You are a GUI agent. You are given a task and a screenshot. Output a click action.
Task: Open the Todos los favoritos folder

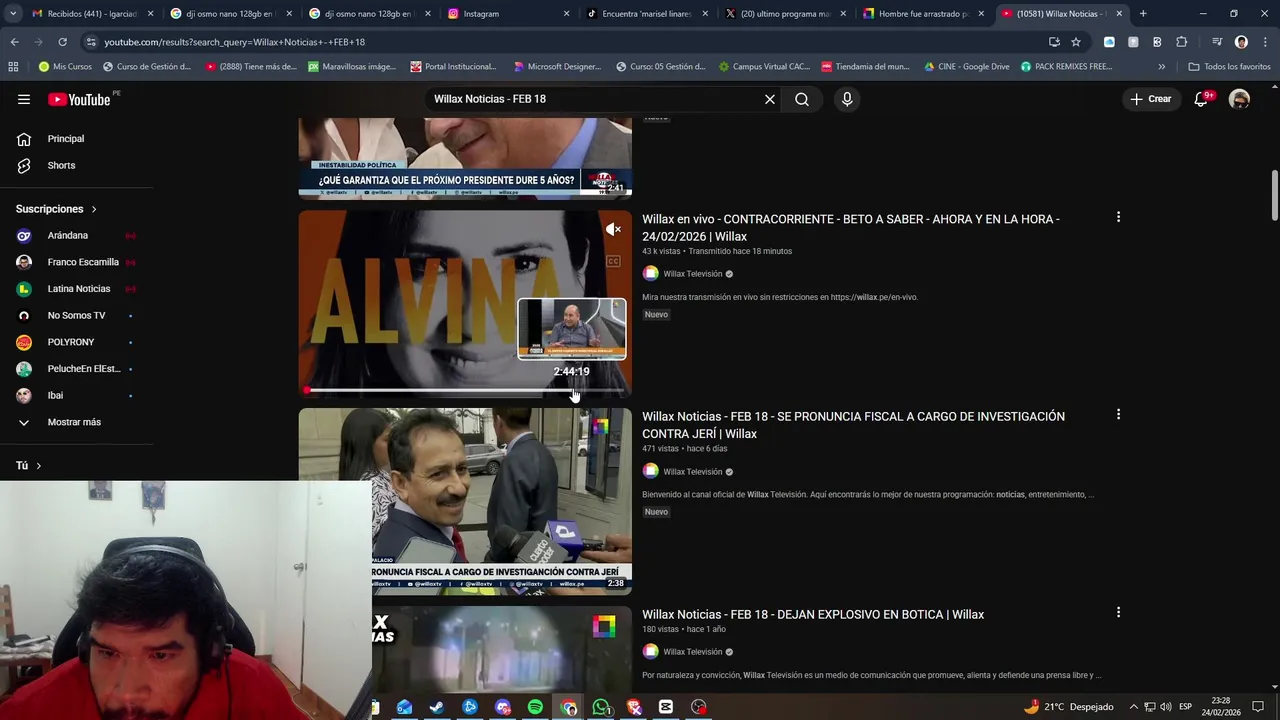1229,67
